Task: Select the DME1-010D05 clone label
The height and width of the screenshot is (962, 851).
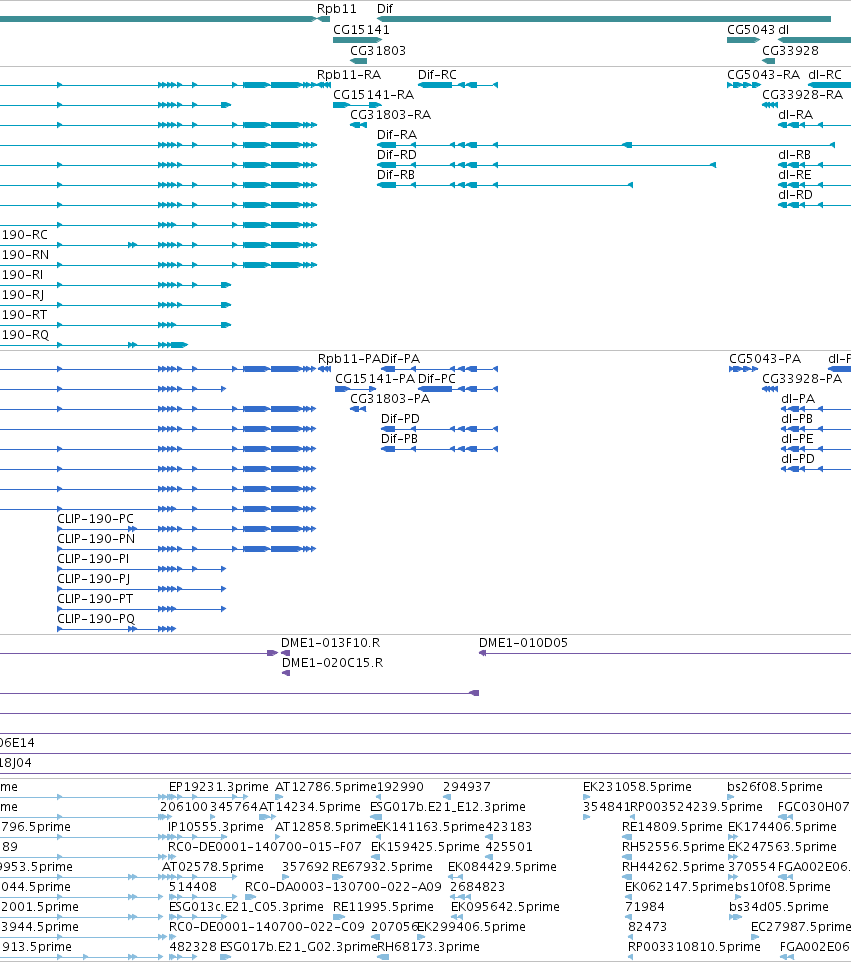Action: coord(523,642)
